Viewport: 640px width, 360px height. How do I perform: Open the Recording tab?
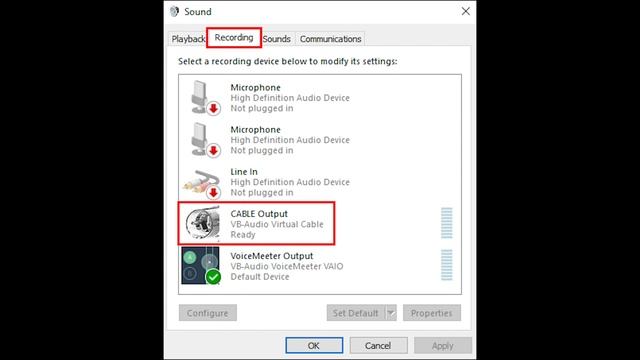tap(234, 38)
